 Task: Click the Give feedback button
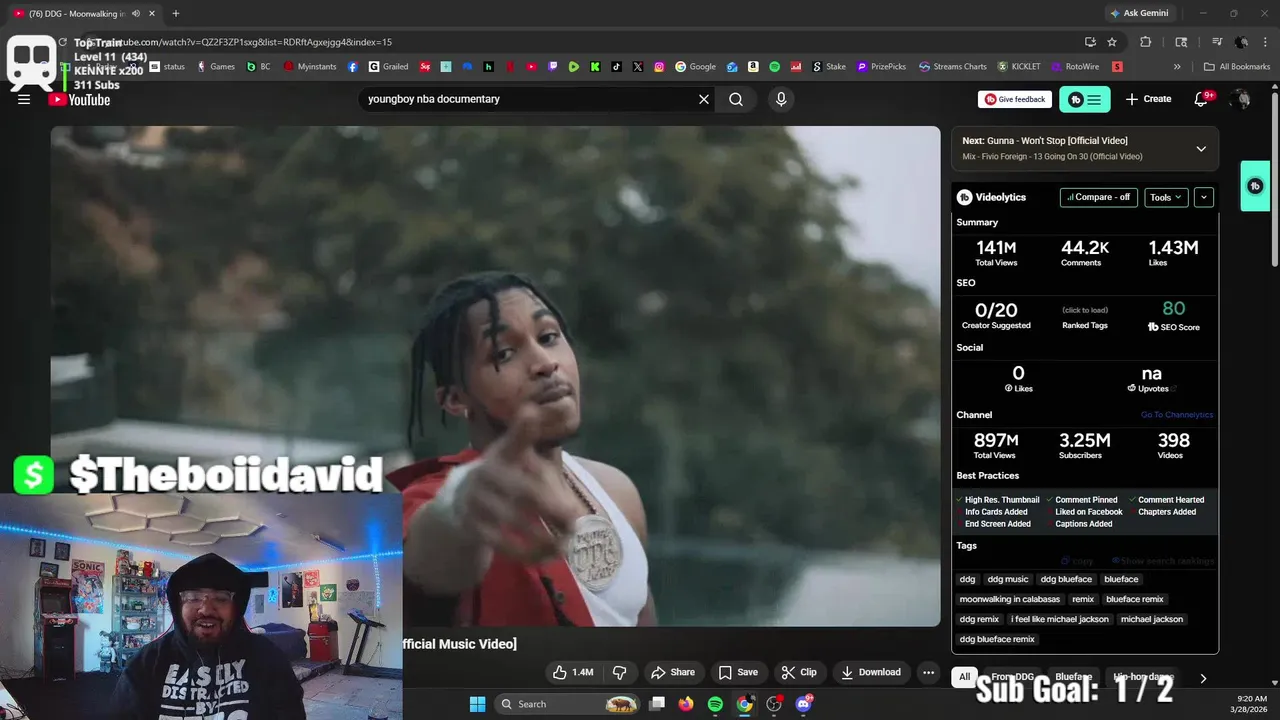1015,99
